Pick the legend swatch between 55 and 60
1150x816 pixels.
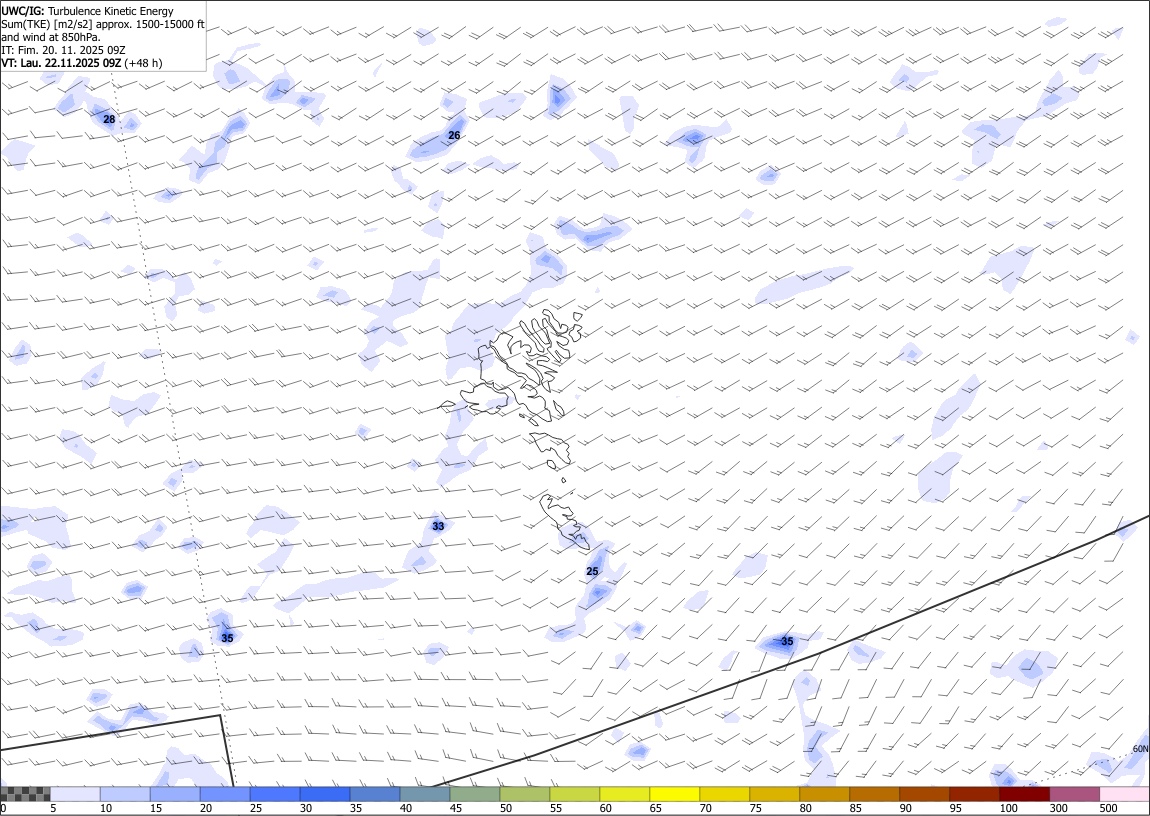(x=574, y=794)
